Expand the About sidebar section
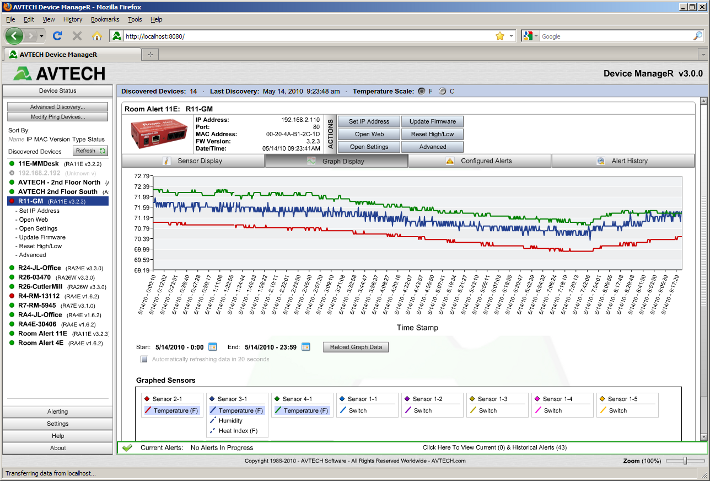The height and width of the screenshot is (481, 710). point(58,448)
